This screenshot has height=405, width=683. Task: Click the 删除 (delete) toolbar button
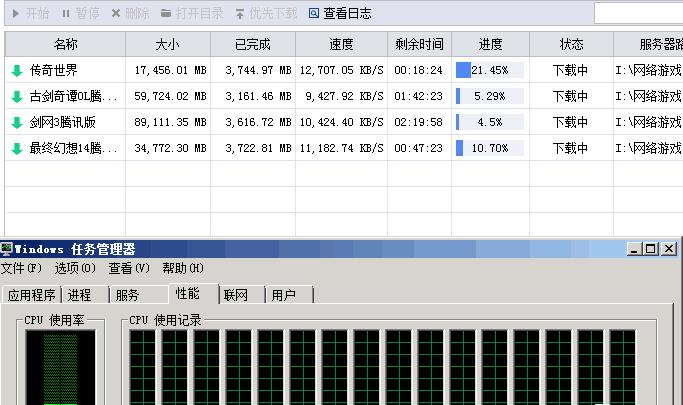(130, 14)
